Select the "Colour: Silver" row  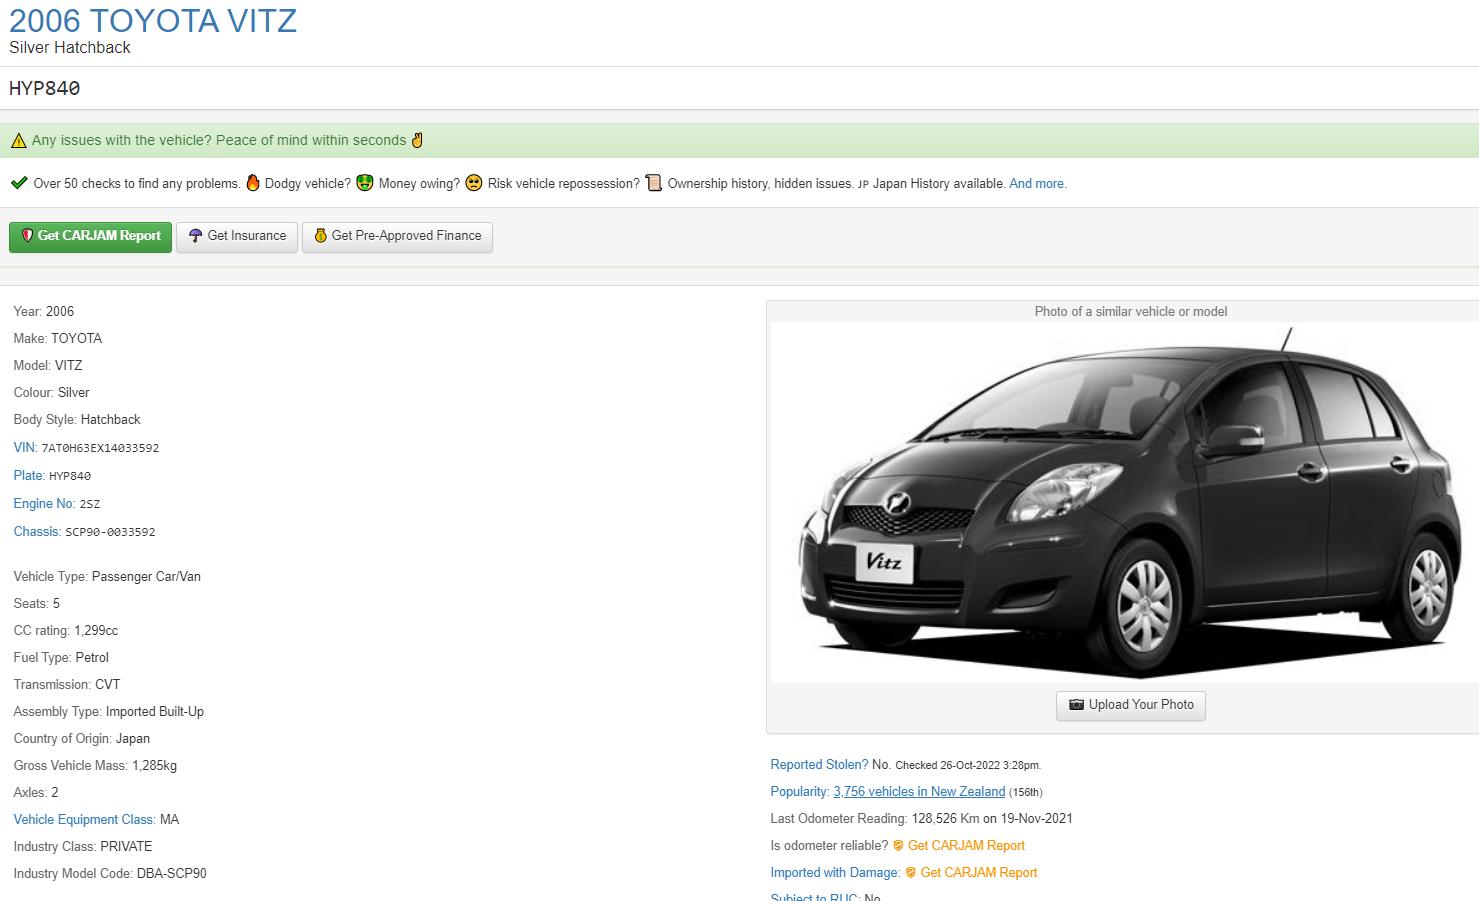[x=51, y=392]
